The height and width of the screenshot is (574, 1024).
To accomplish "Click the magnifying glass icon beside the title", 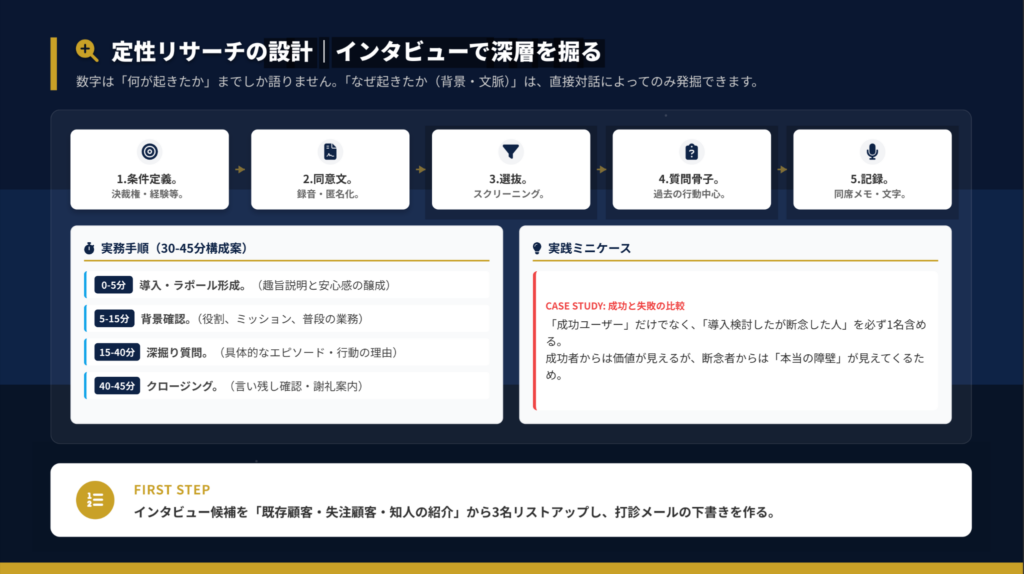I will click(87, 51).
